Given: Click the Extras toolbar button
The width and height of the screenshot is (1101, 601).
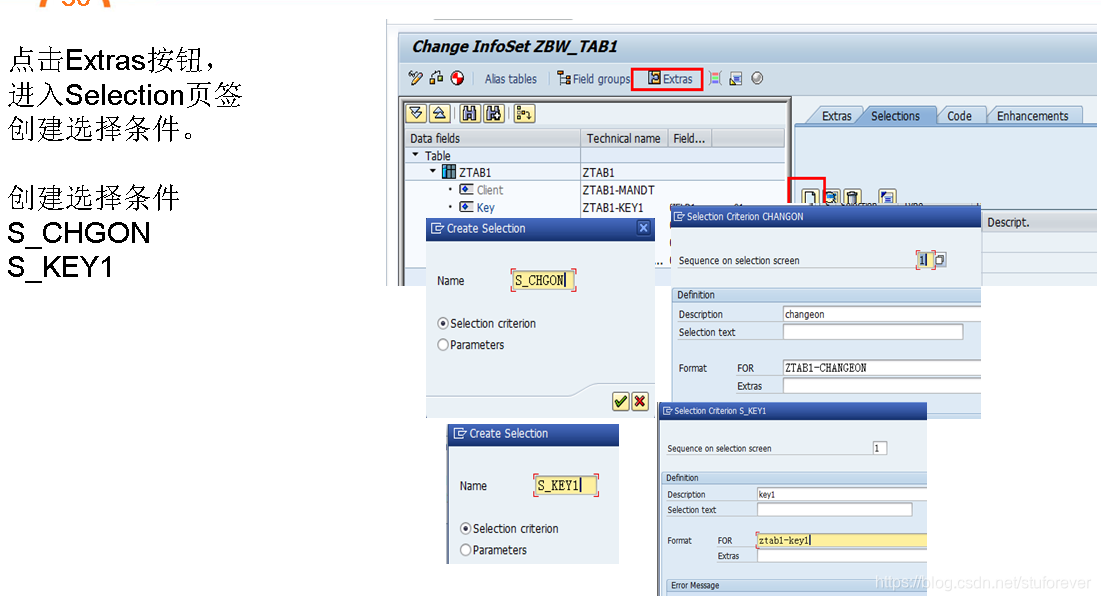Looking at the screenshot, I should click(669, 79).
